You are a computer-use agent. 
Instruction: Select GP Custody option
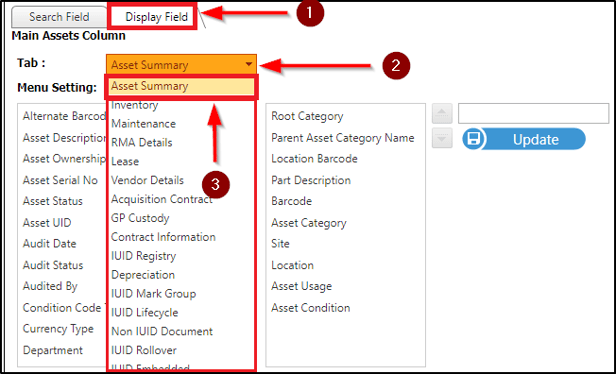140,218
